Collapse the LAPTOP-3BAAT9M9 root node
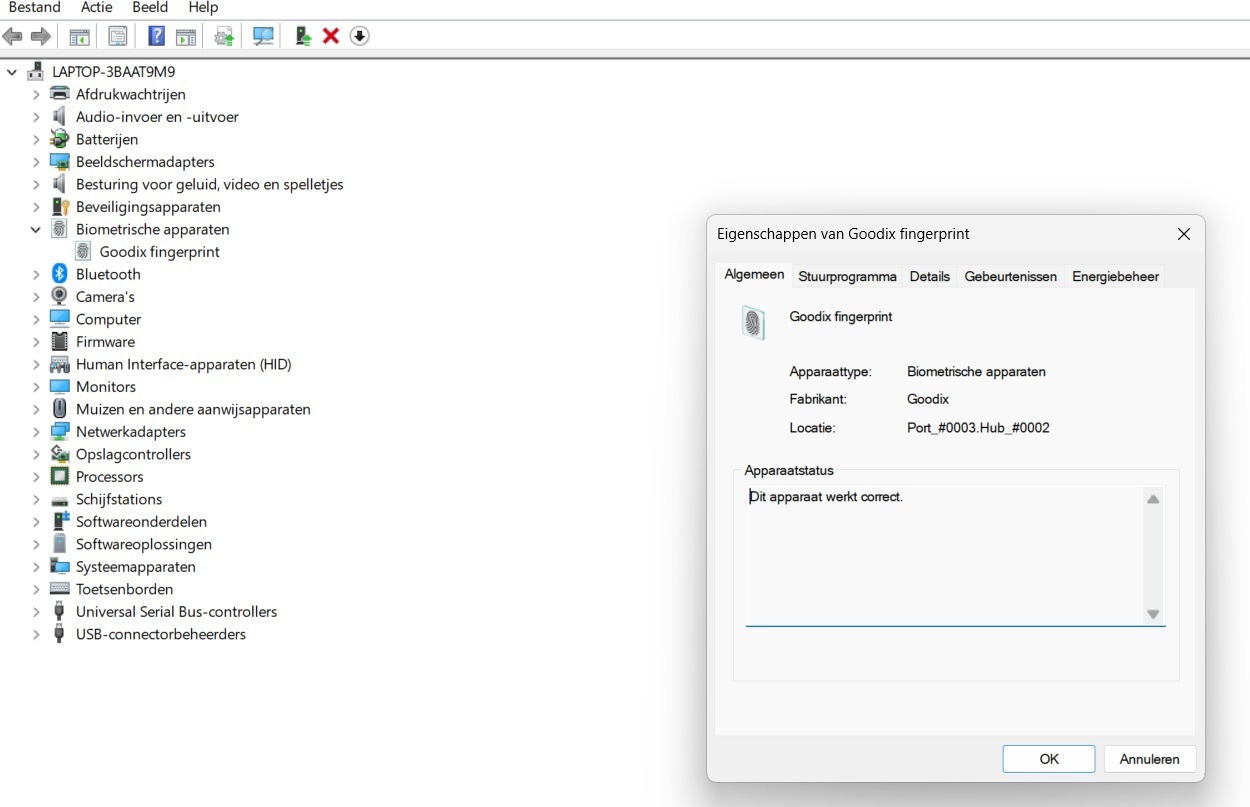Viewport: 1250px width, 807px height. point(12,72)
